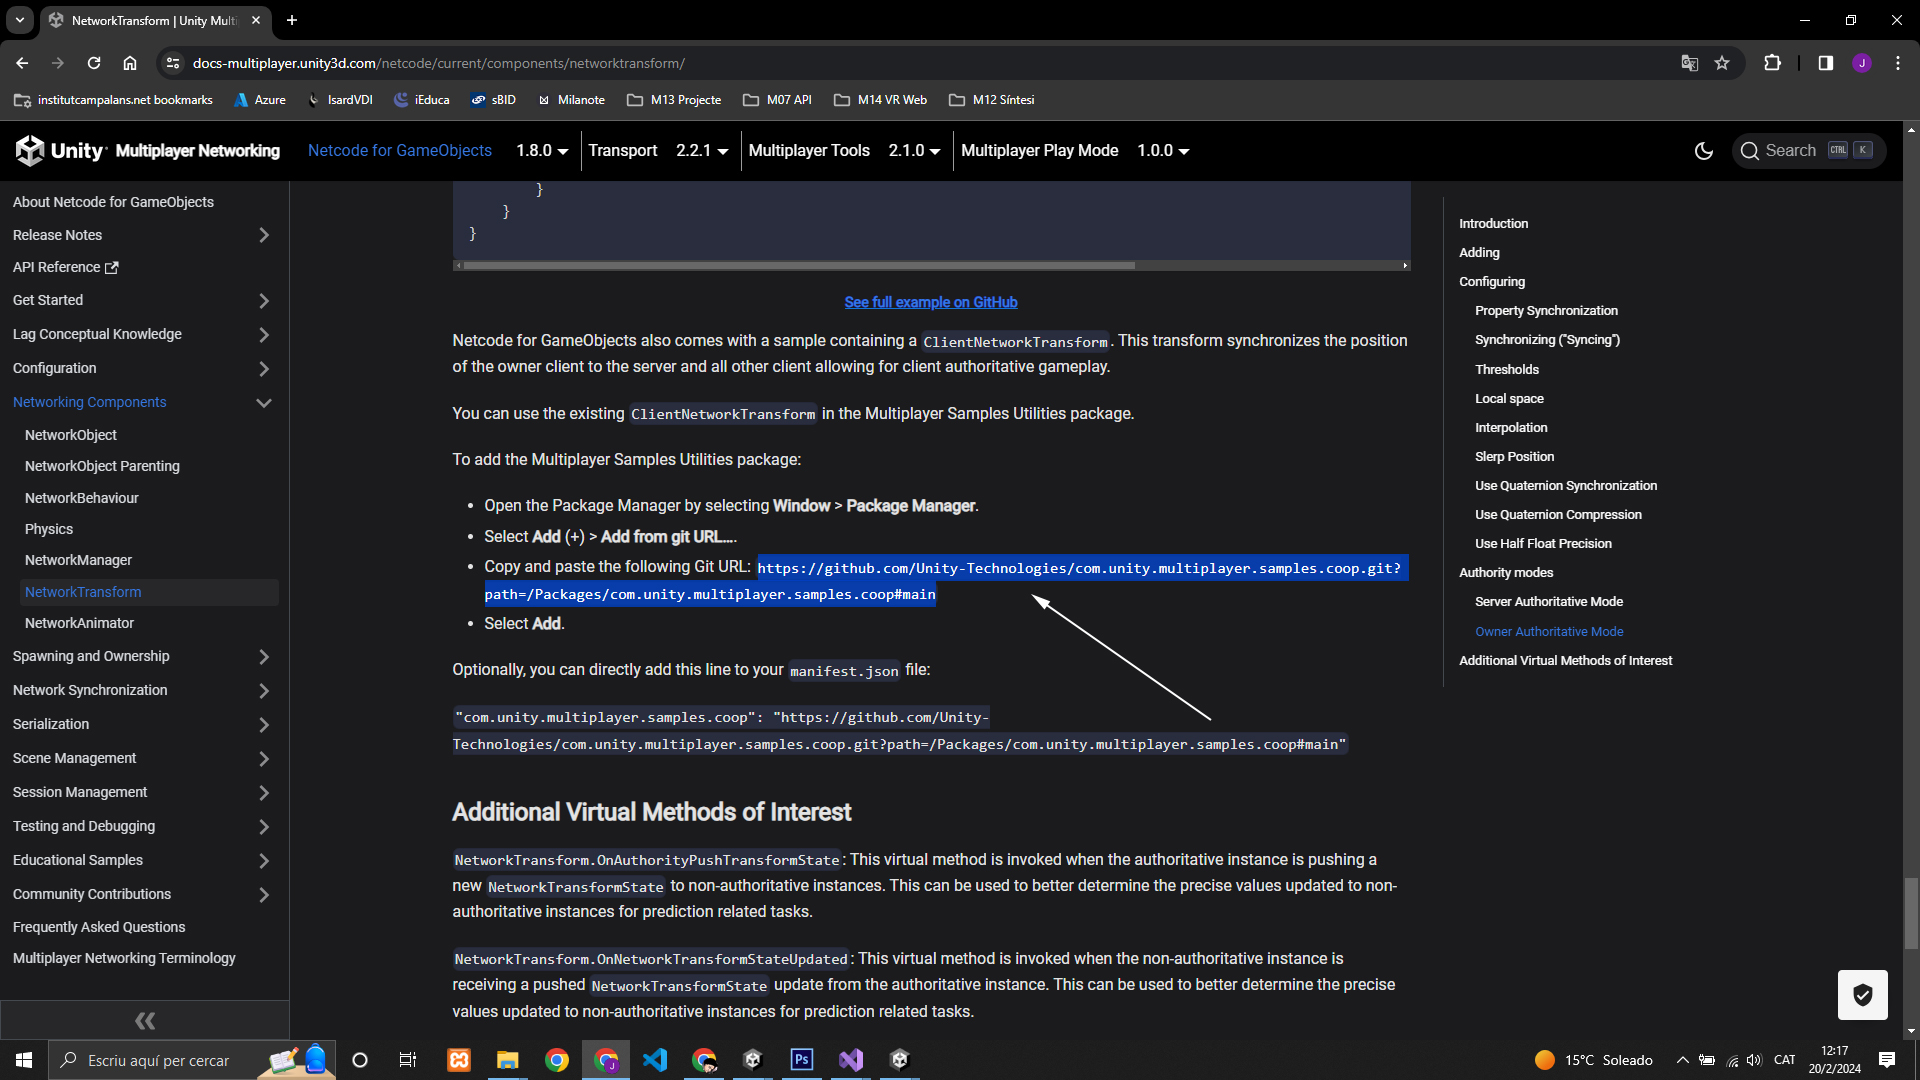
Task: Bookmark this page with star icon
Action: (1722, 63)
